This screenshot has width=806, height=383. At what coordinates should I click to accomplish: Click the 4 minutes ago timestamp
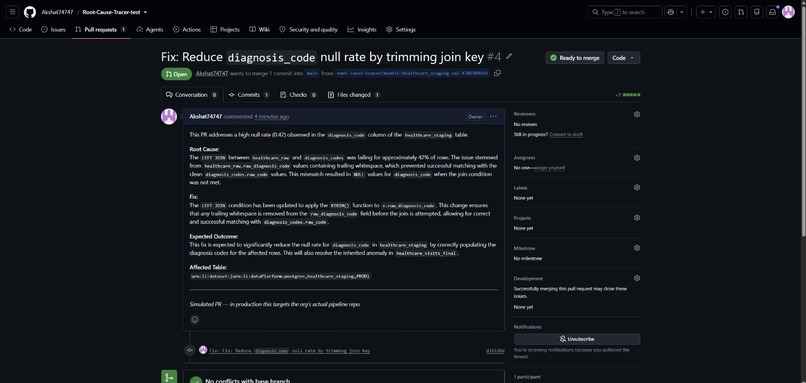tap(271, 117)
